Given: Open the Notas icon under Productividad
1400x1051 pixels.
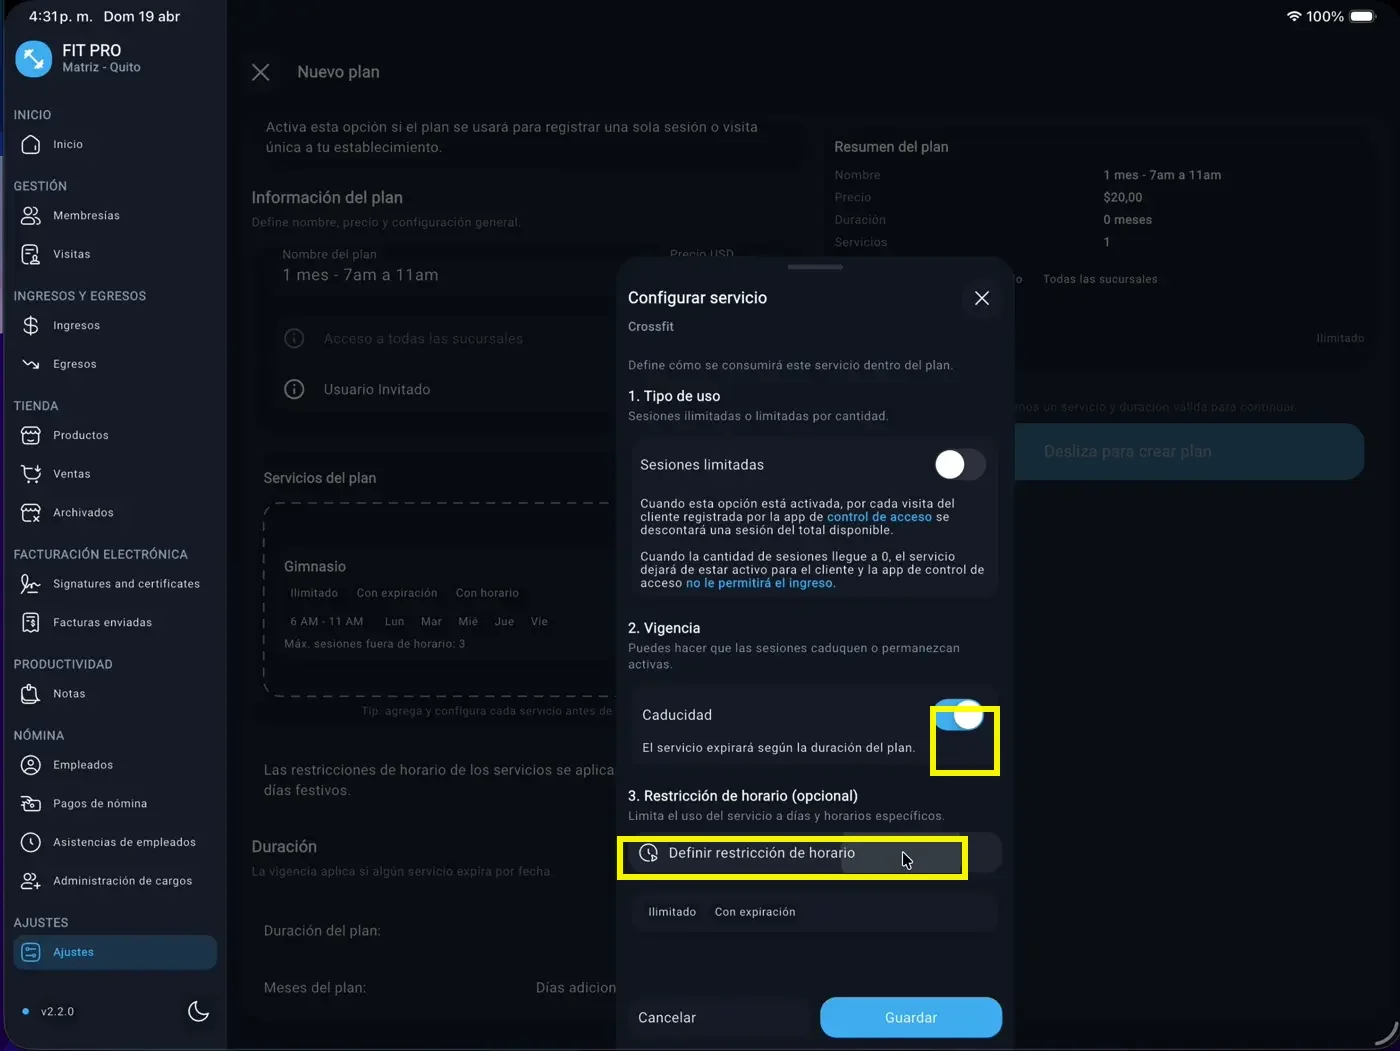Looking at the screenshot, I should click(x=30, y=693).
